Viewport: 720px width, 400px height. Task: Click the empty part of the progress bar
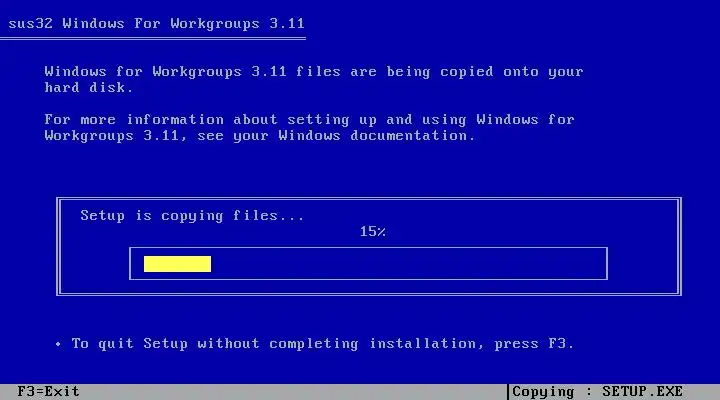click(409, 264)
